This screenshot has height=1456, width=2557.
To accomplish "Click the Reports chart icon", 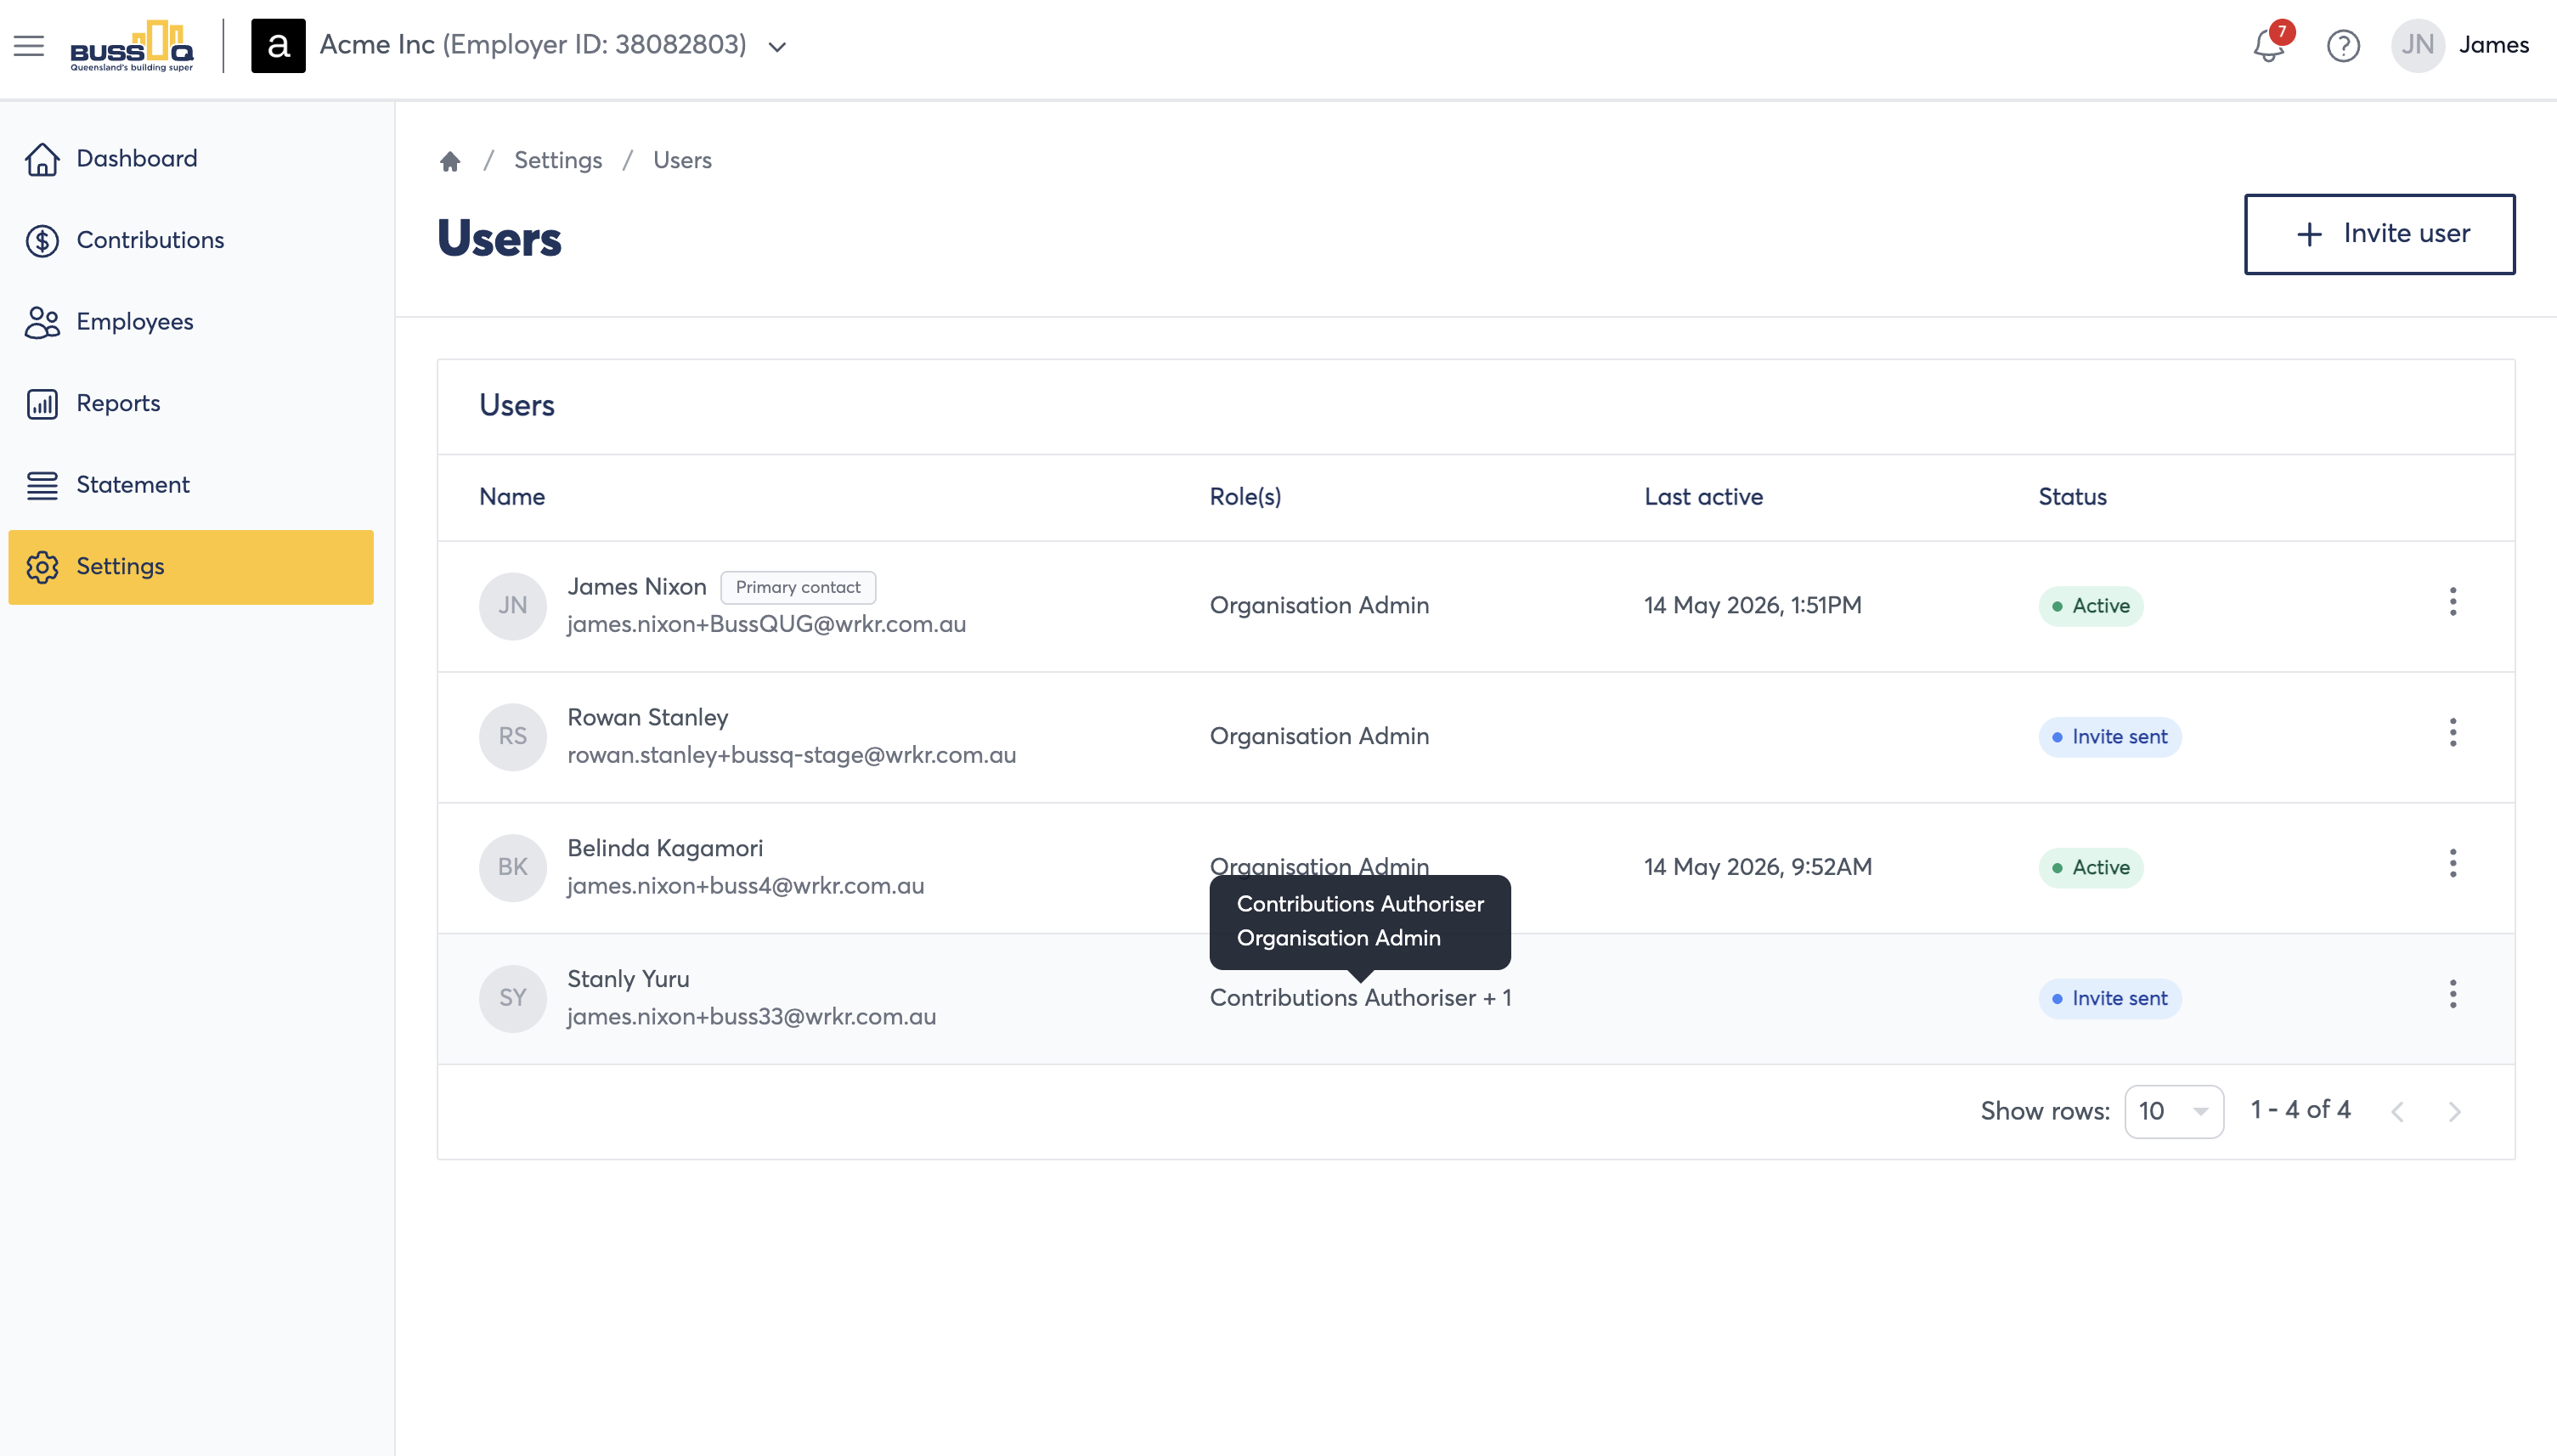I will click(42, 403).
